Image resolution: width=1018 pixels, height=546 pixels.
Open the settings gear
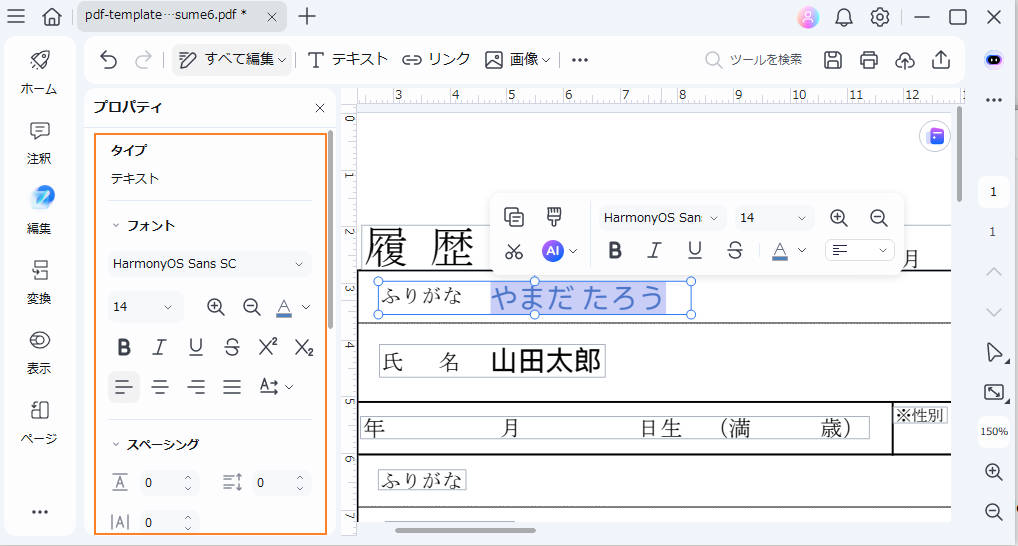[x=880, y=17]
